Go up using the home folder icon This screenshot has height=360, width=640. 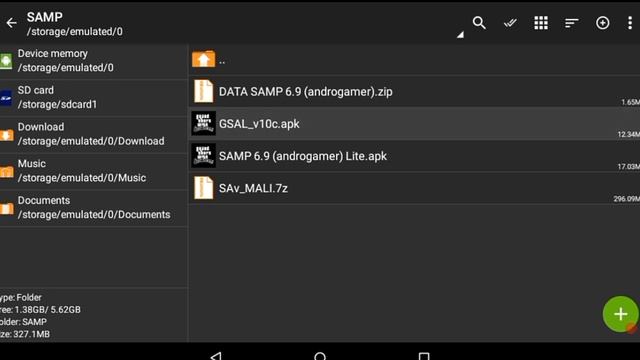pyautogui.click(x=203, y=60)
